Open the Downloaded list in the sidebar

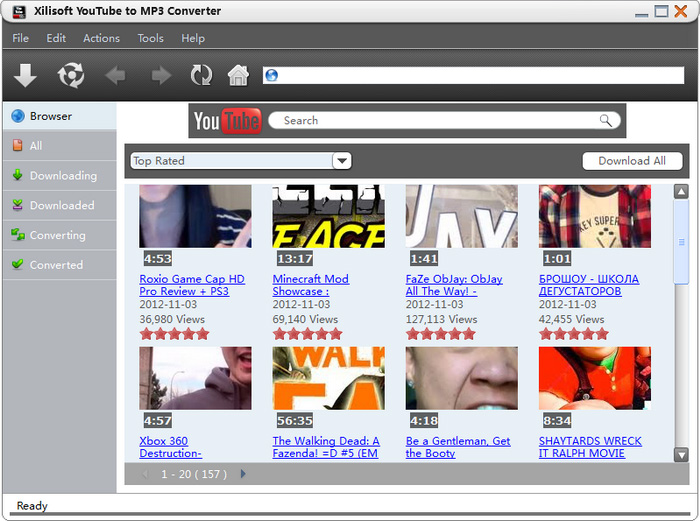59,205
